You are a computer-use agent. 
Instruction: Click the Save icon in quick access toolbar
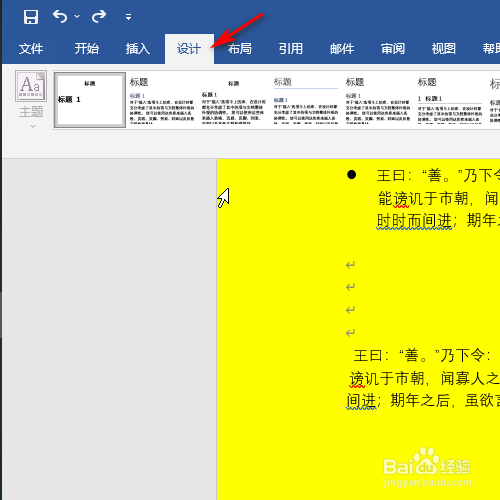[31, 17]
